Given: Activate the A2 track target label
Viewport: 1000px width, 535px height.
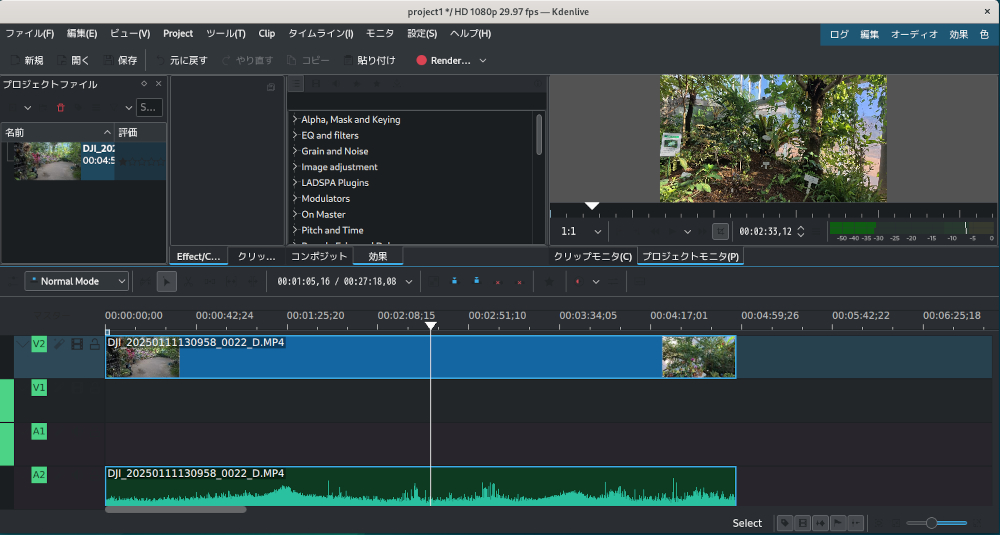Looking at the screenshot, I should click(x=39, y=475).
